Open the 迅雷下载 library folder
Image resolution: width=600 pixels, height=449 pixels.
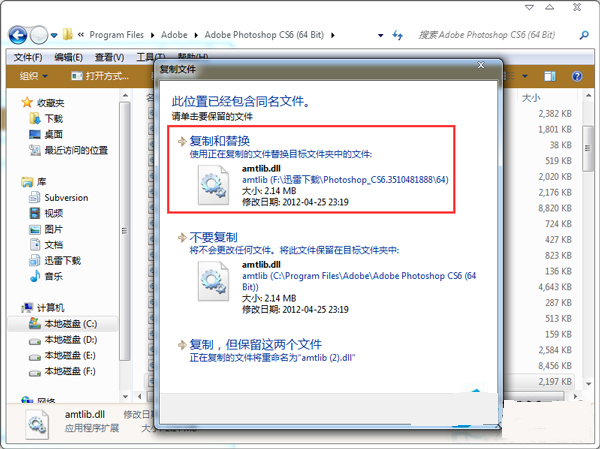[x=61, y=260]
